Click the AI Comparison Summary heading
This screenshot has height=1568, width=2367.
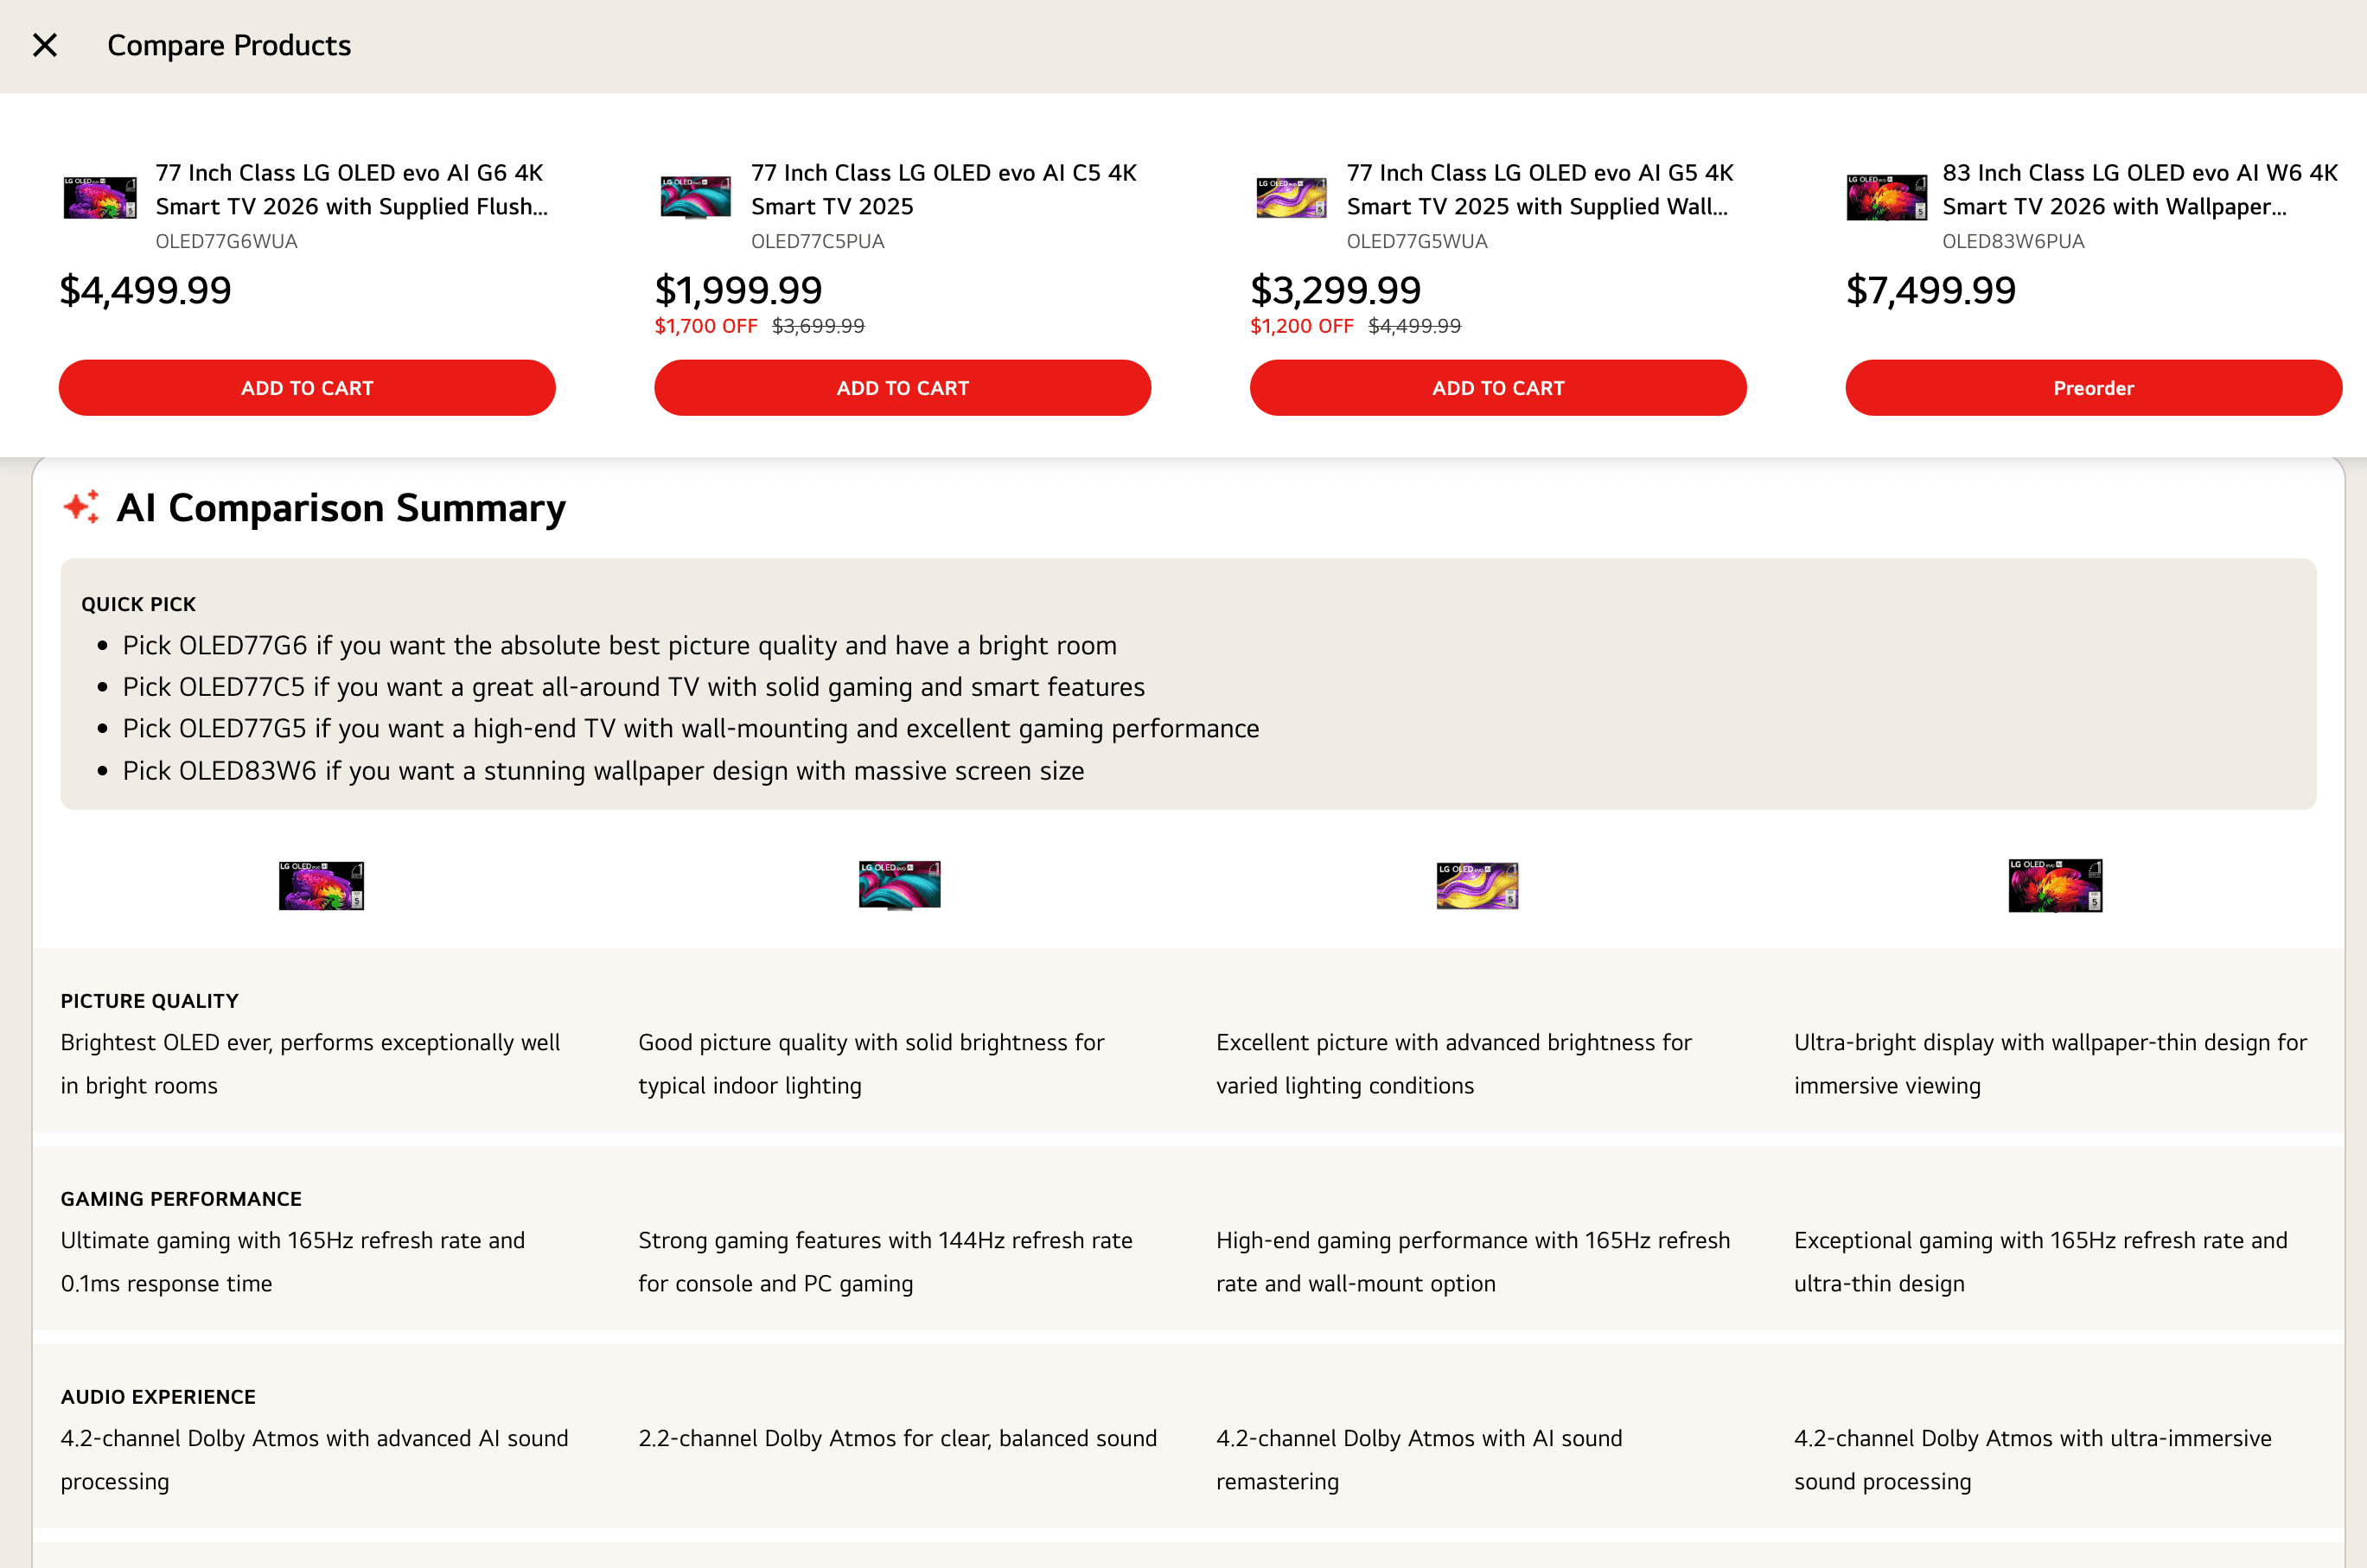[341, 508]
